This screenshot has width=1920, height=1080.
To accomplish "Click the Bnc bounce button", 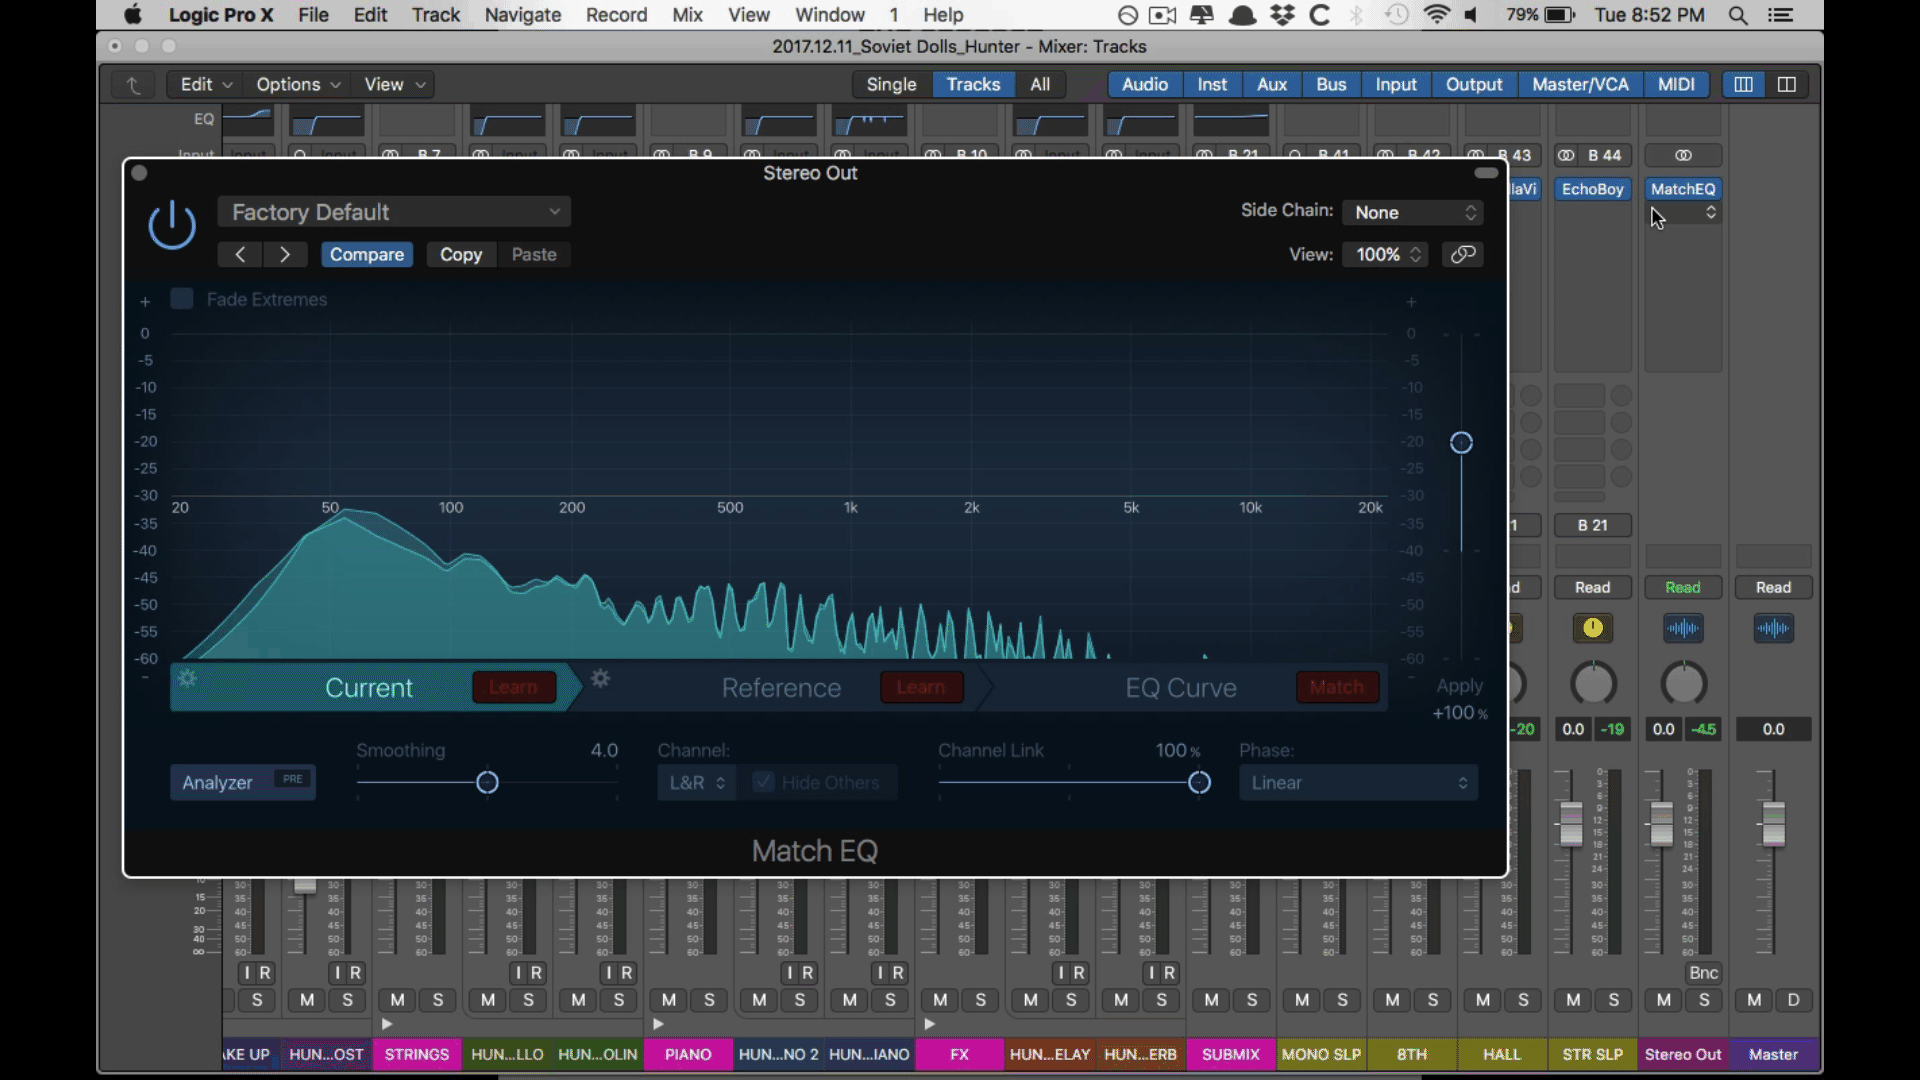I will (1704, 973).
